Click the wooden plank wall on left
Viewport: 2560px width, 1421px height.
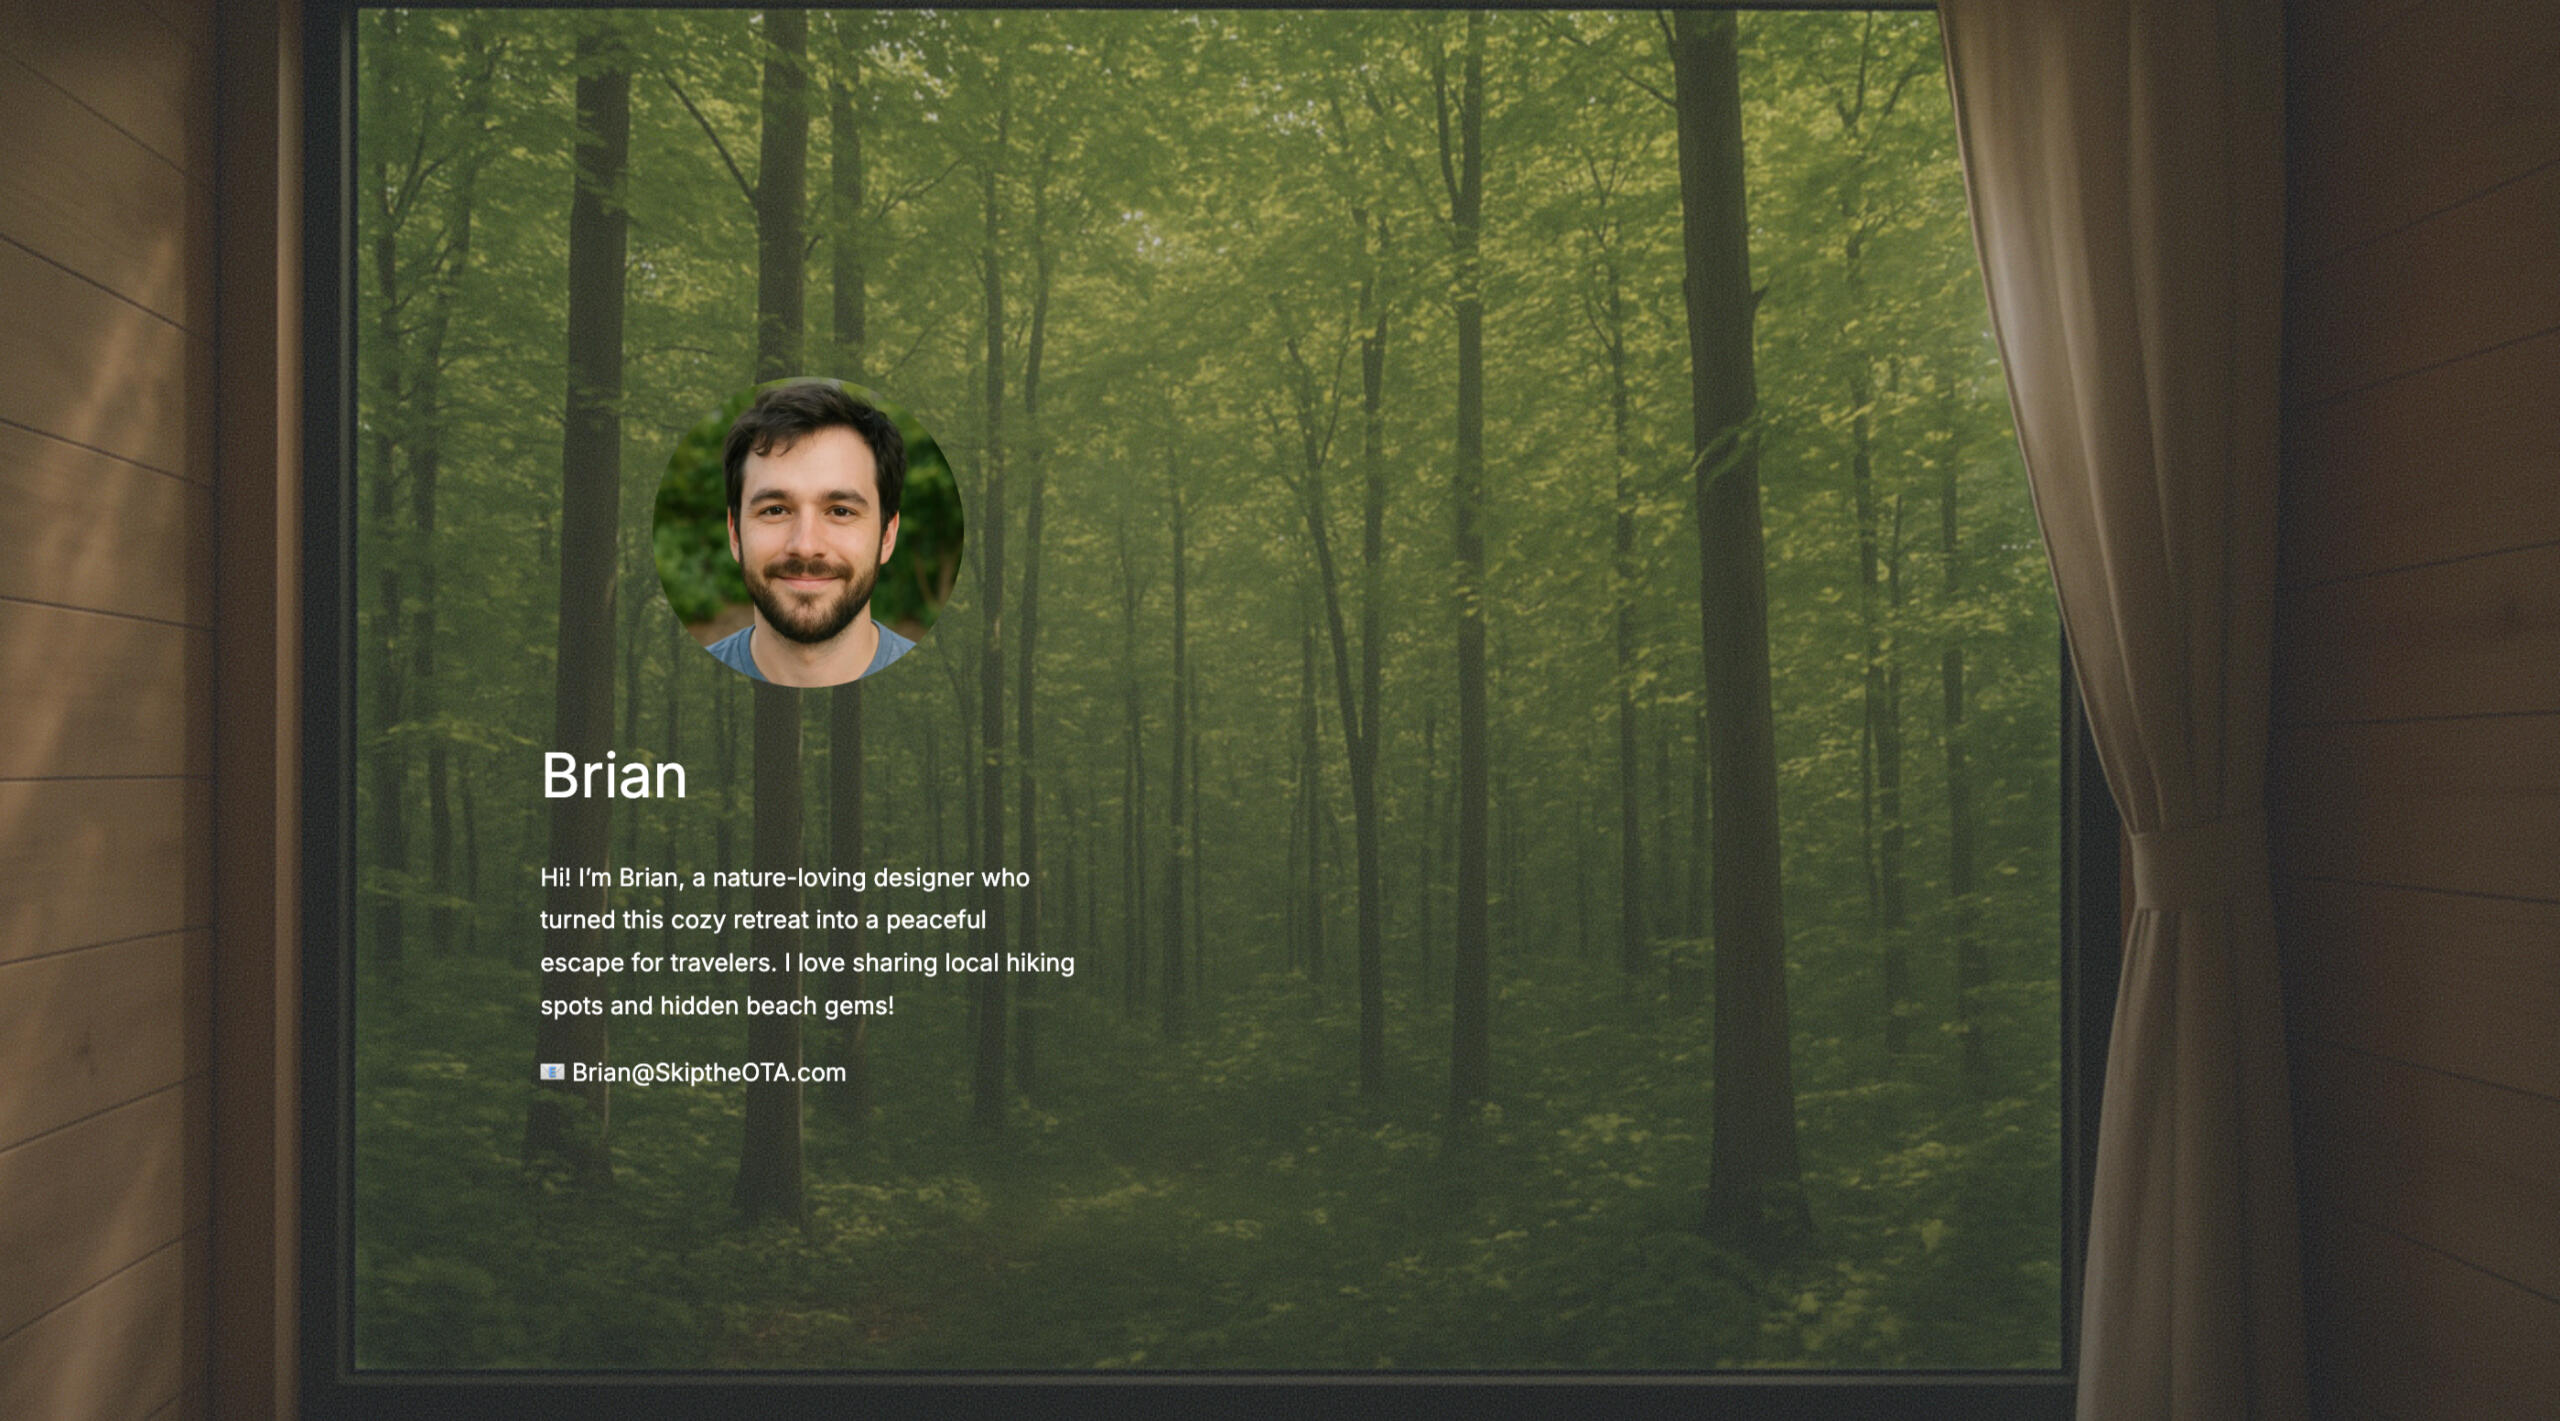[100, 700]
